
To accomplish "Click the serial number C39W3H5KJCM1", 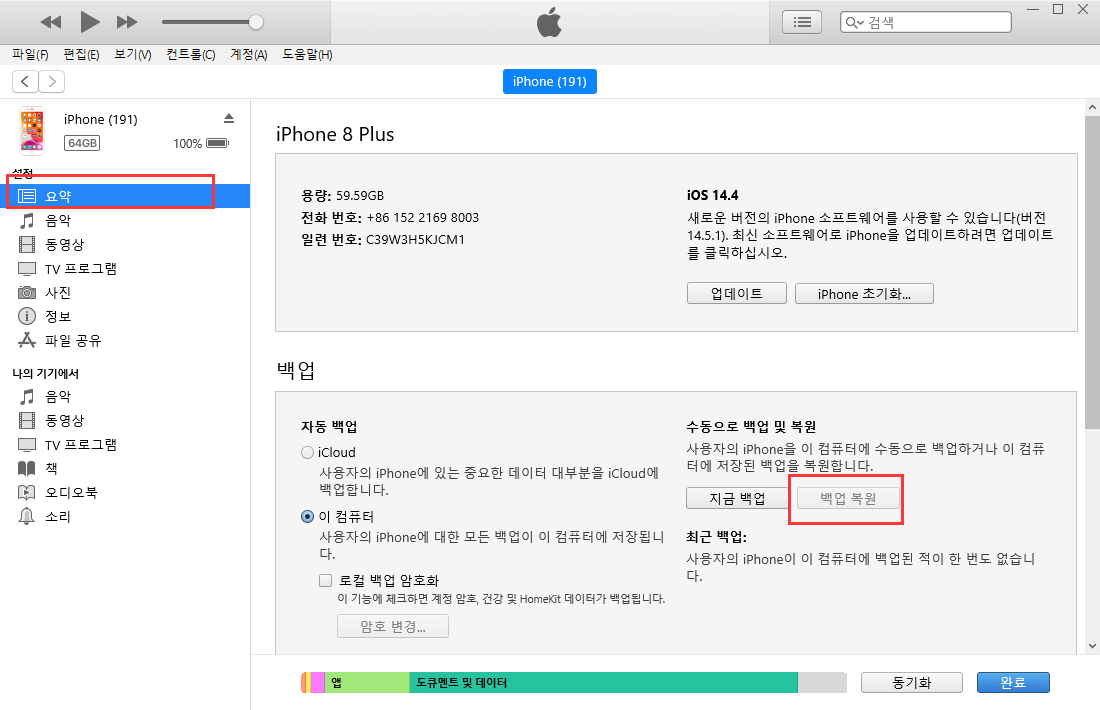I will [415, 239].
